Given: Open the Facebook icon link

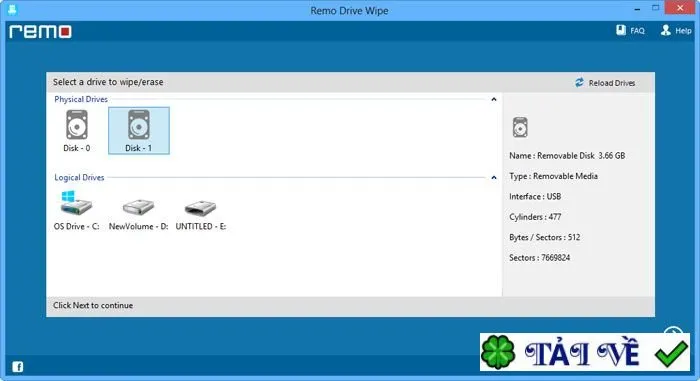Looking at the screenshot, I should 17,367.
